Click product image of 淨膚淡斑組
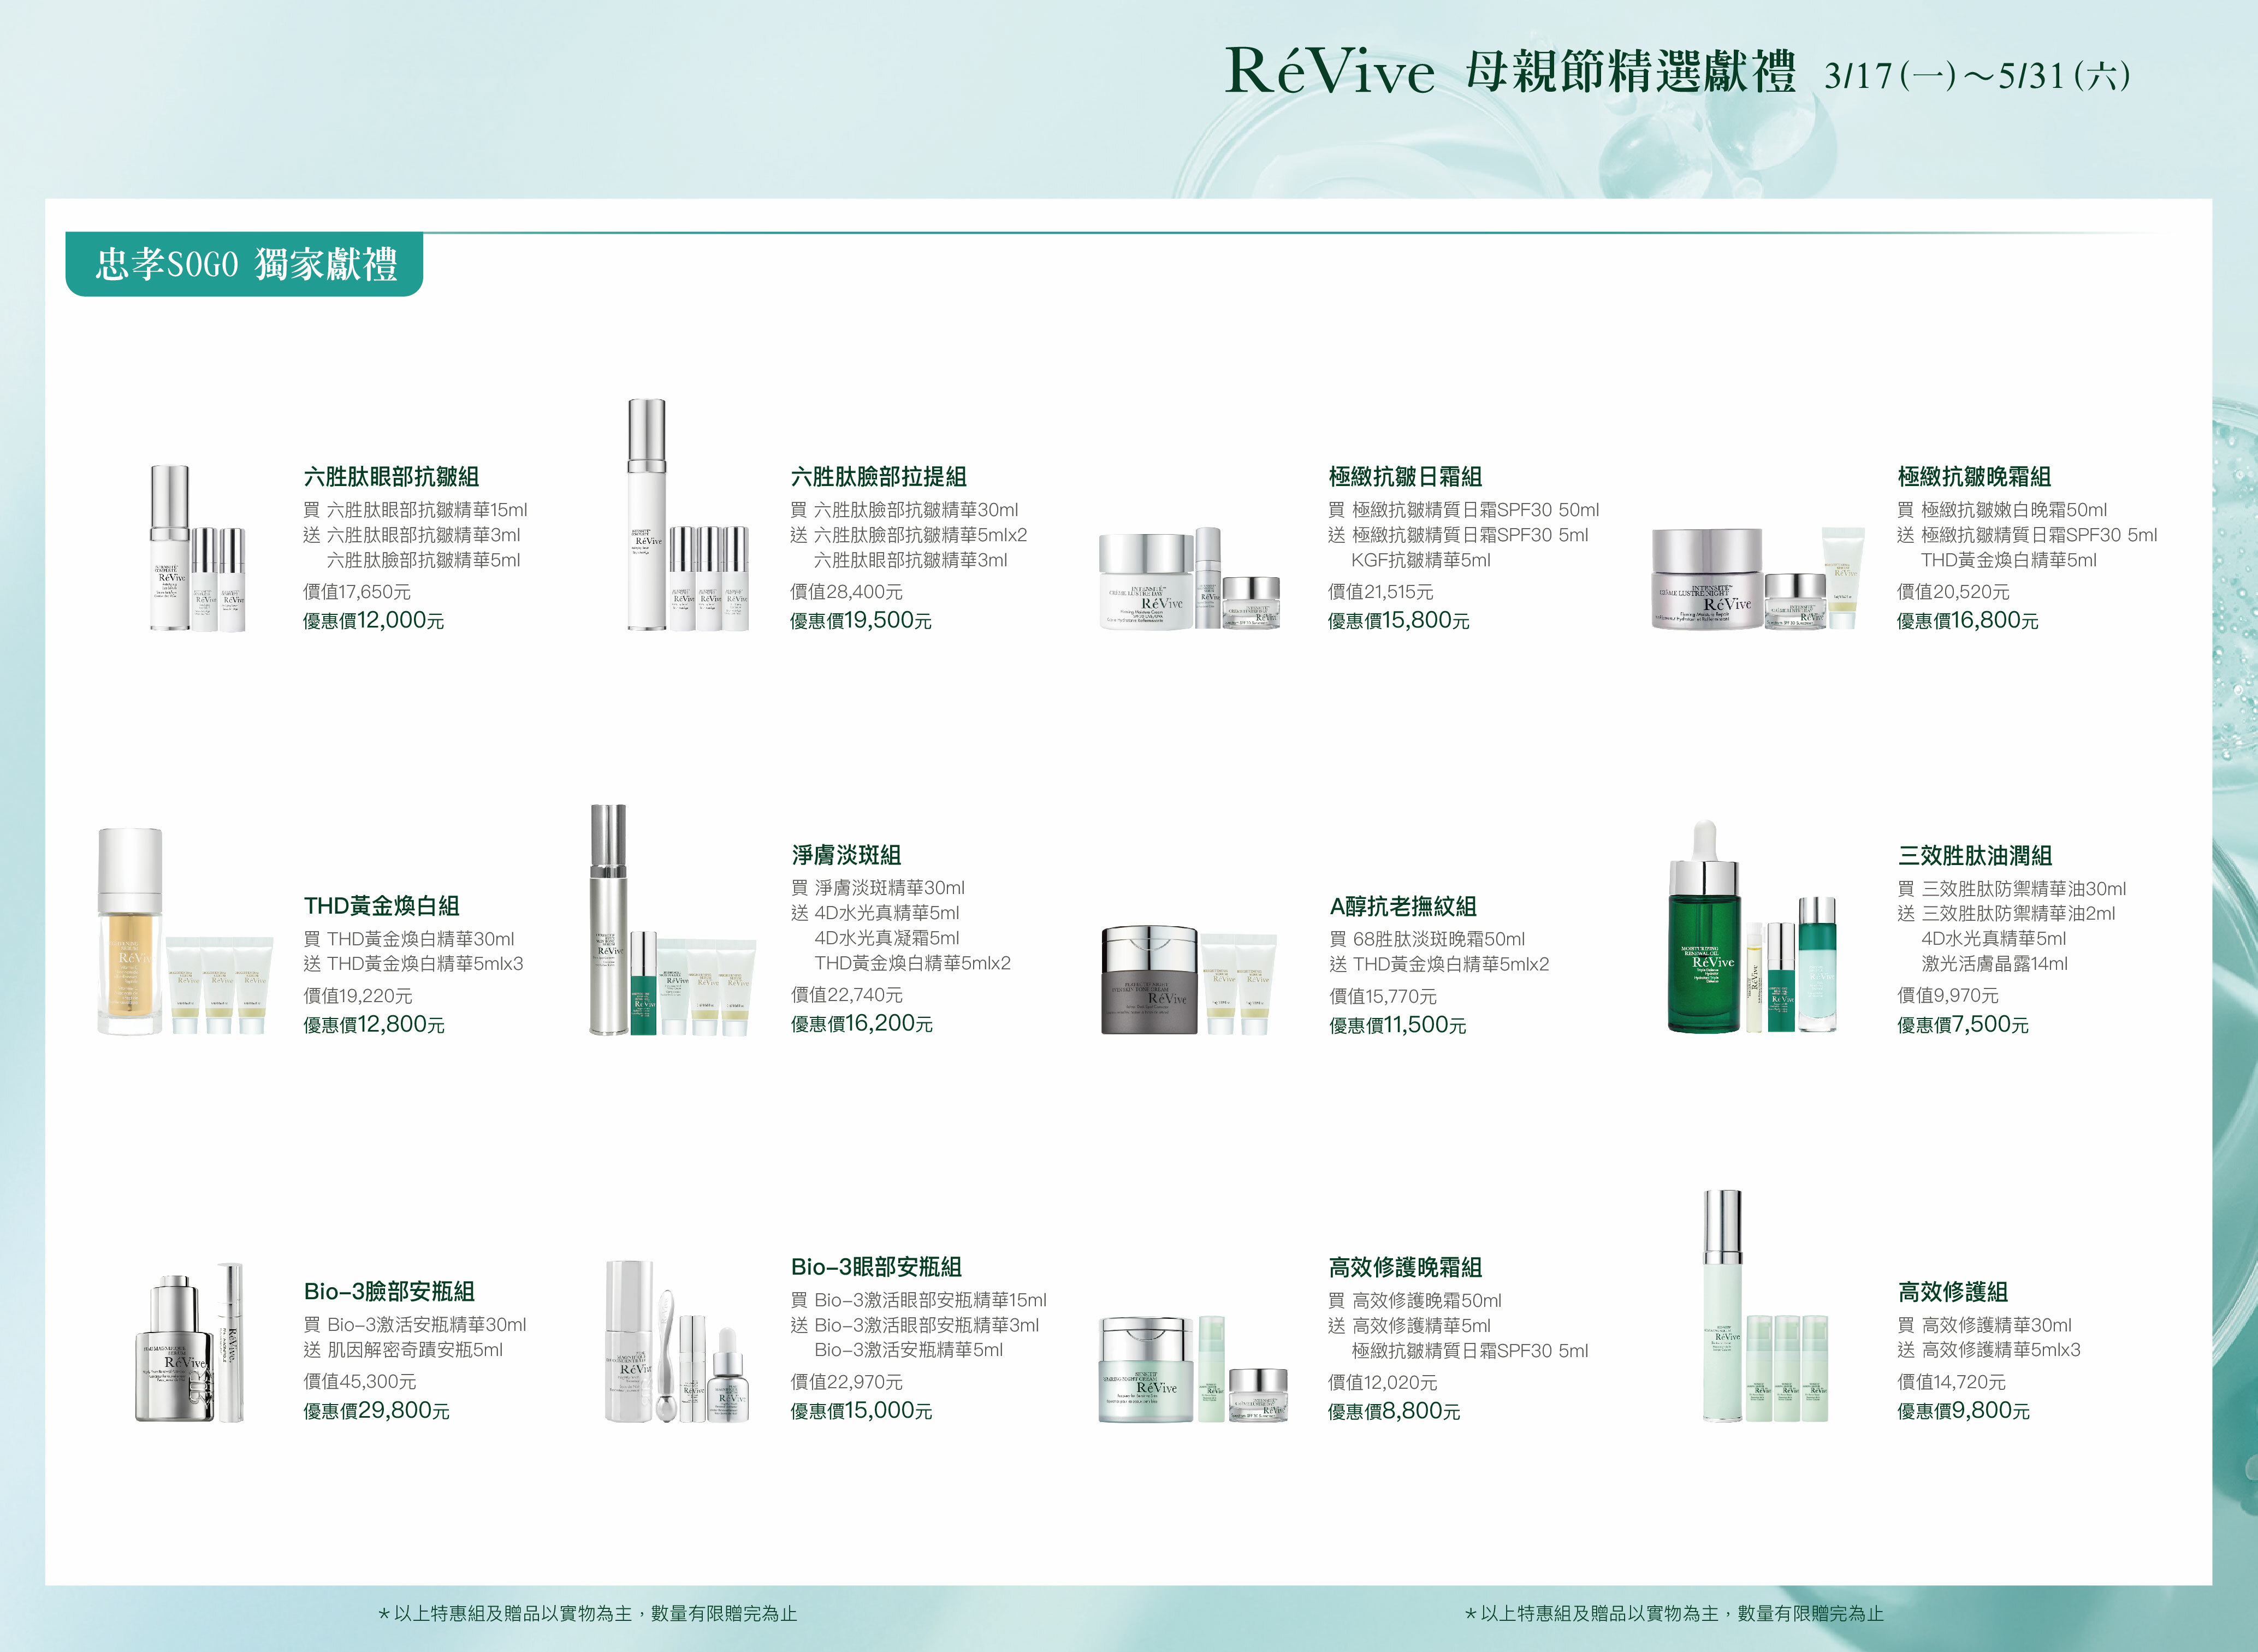 (672, 920)
